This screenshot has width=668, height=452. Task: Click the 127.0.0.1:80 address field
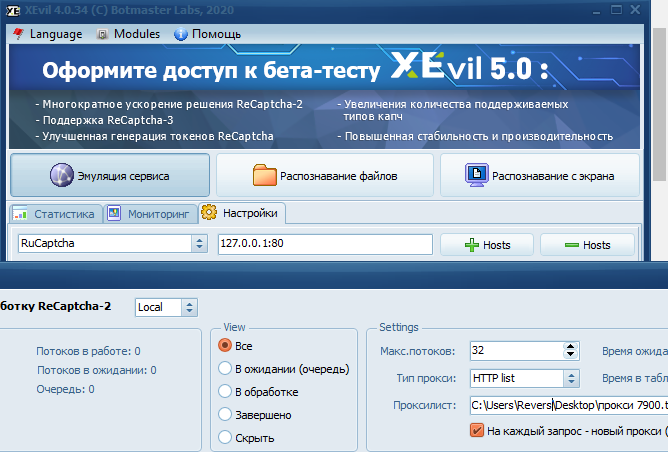pyautogui.click(x=325, y=244)
